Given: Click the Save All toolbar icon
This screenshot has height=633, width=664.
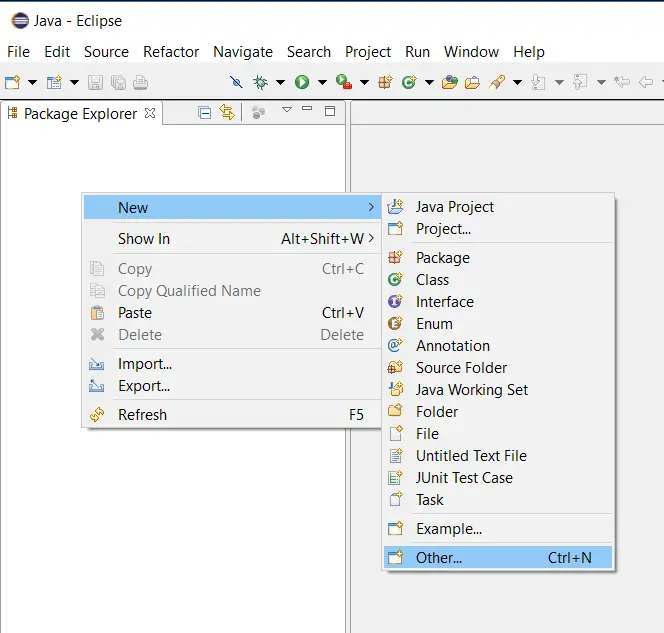Looking at the screenshot, I should click(118, 82).
